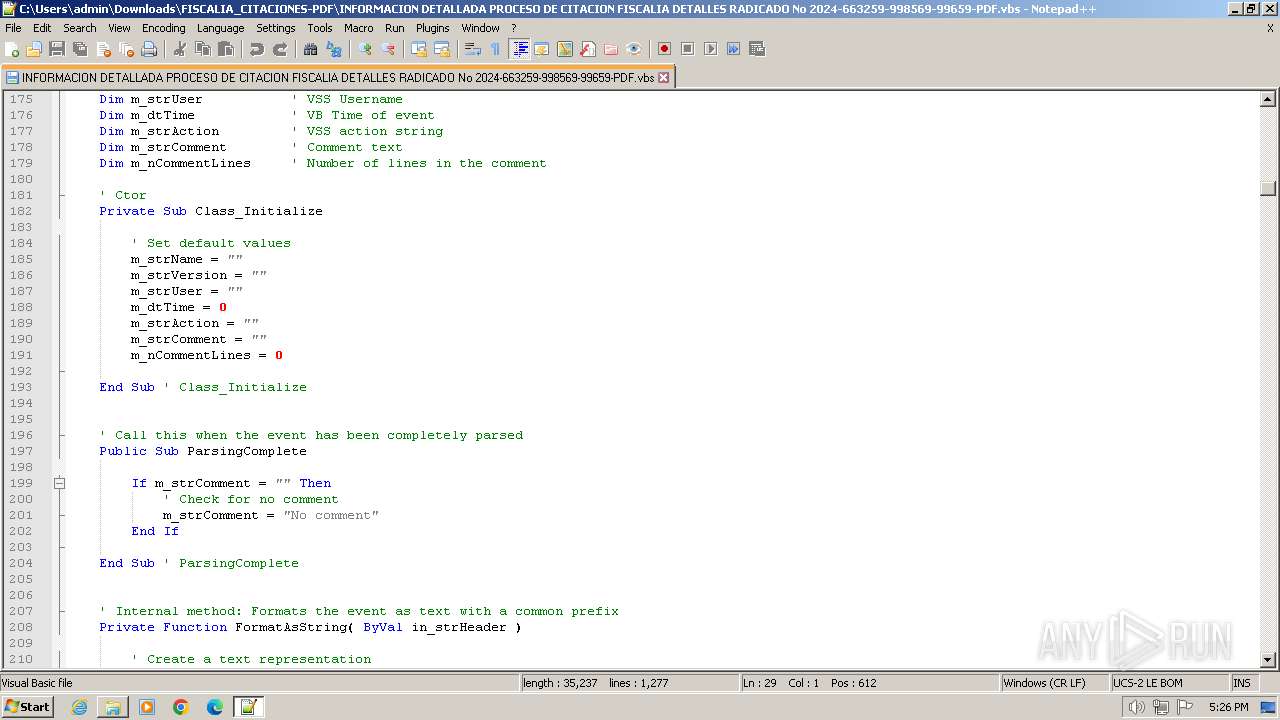
Task: Open Folder as Workspace panel
Action: click(x=611, y=49)
